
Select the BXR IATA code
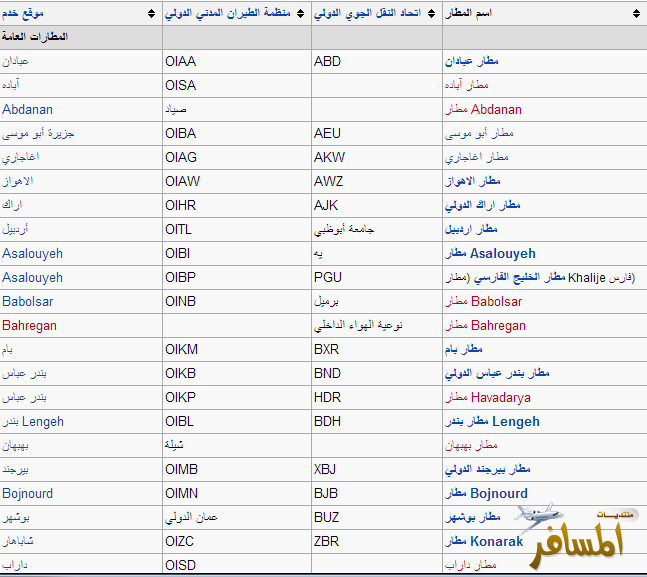click(x=326, y=349)
